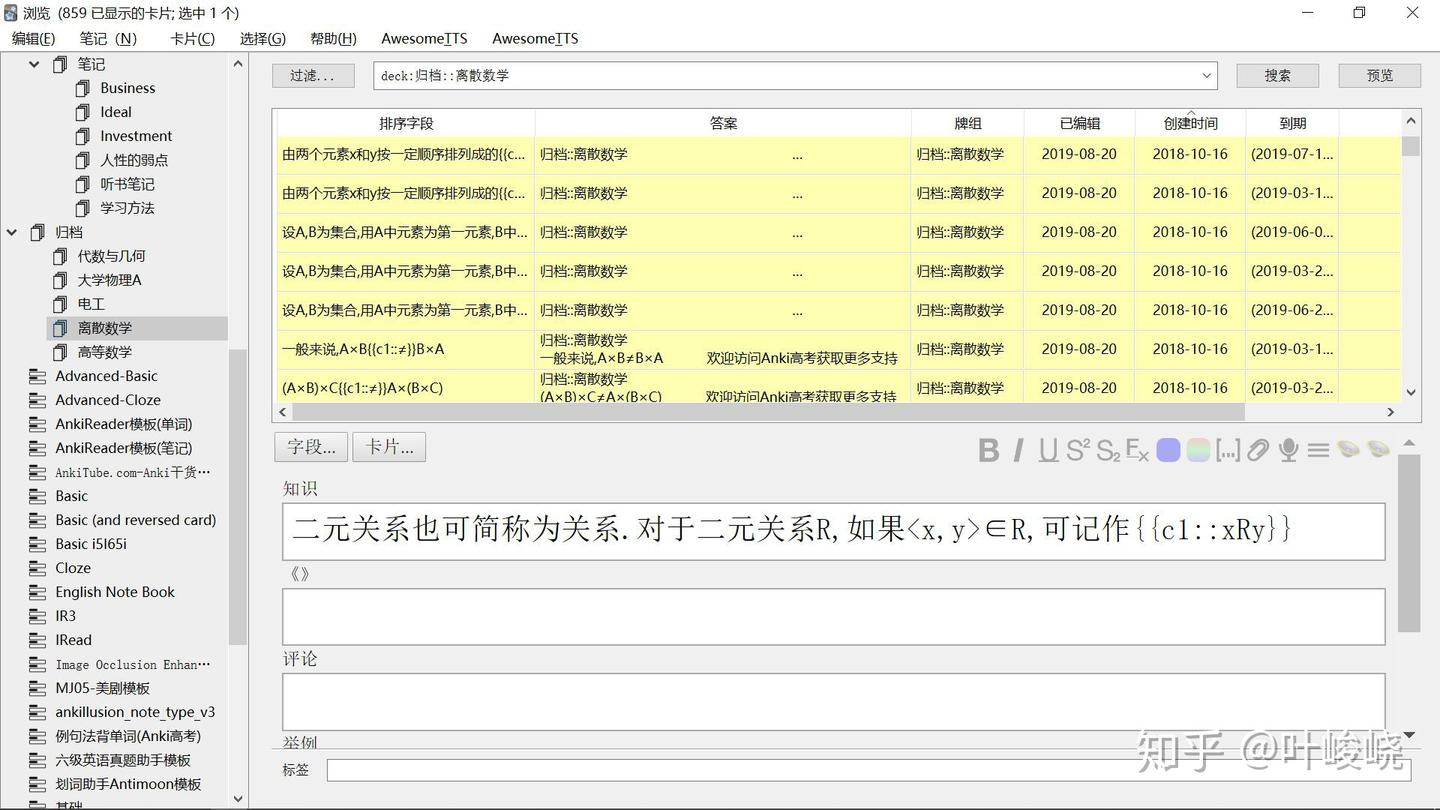Click the deck icon next to 人性的弱点
This screenshot has width=1440, height=810.
tap(83, 160)
